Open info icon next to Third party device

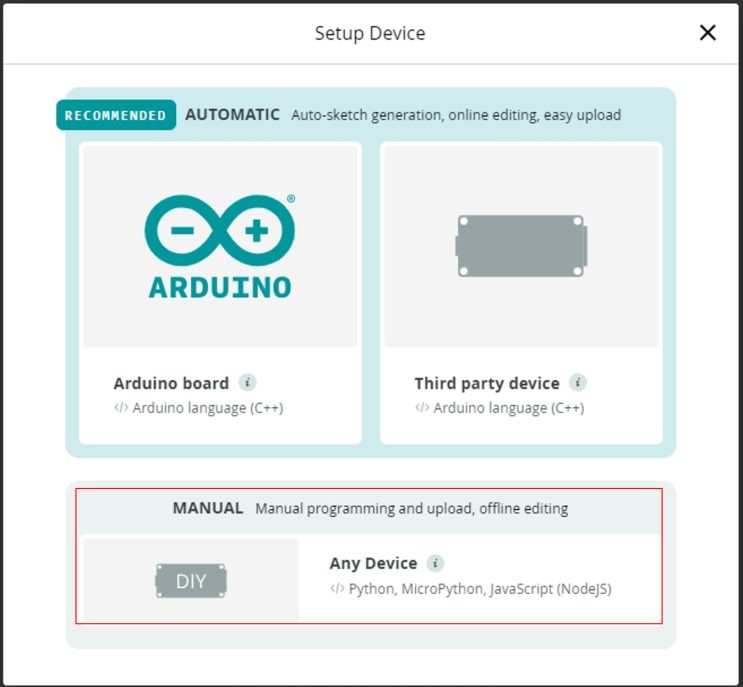pos(578,382)
